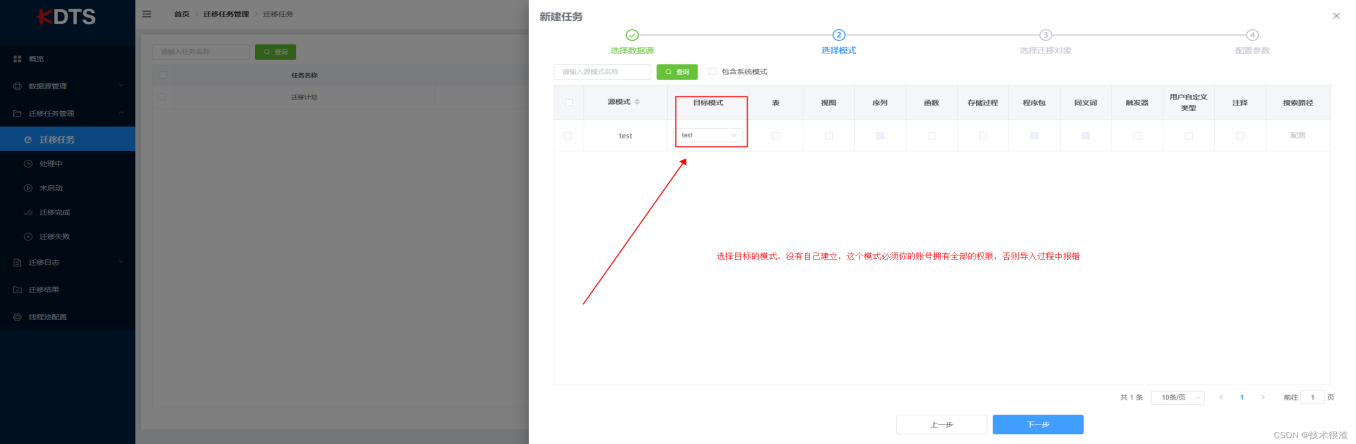
Task: Focus the 请输入源模式名称 search field
Action: (603, 72)
